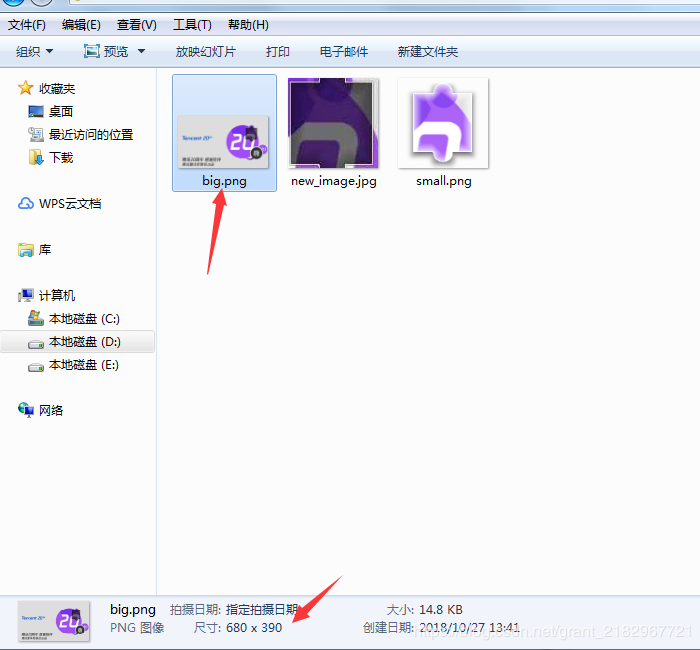This screenshot has height=650, width=700.
Task: Select the small.png thumbnail
Action: pos(443,123)
